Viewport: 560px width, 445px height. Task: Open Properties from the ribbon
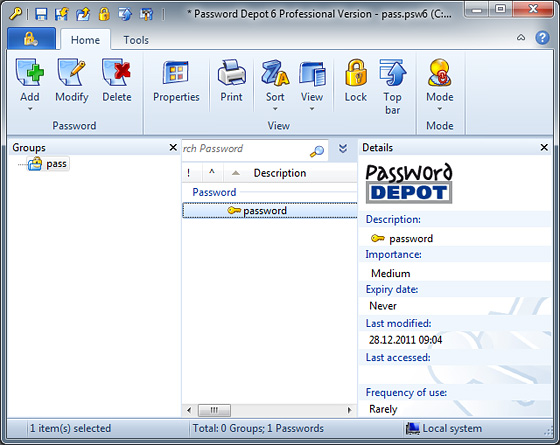click(176, 81)
